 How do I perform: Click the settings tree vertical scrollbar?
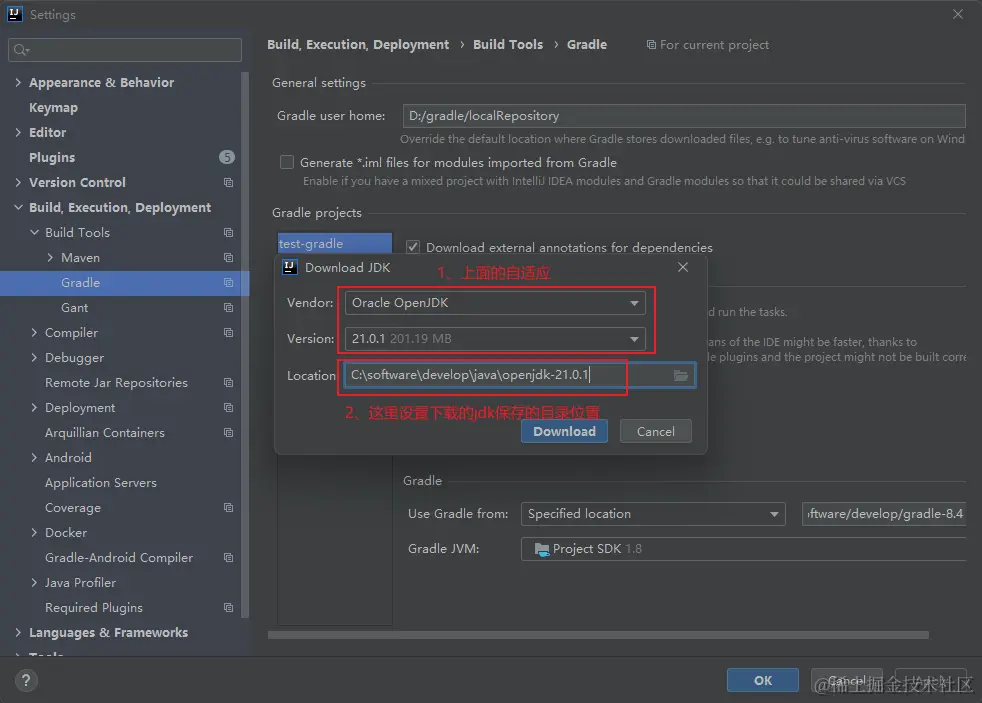pyautogui.click(x=245, y=344)
